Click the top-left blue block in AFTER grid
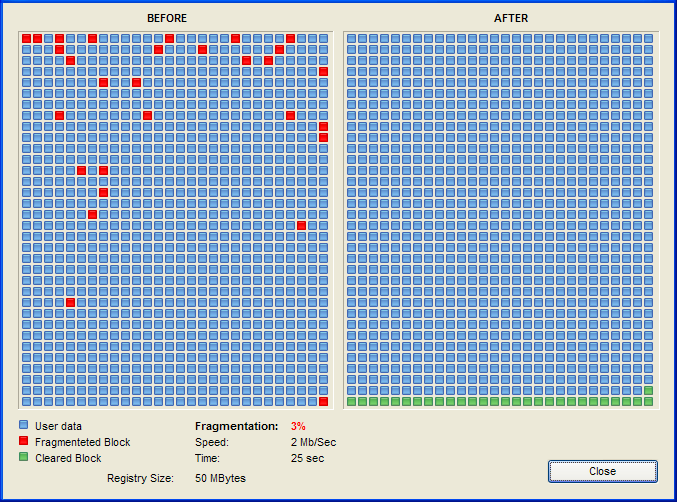 point(351,39)
